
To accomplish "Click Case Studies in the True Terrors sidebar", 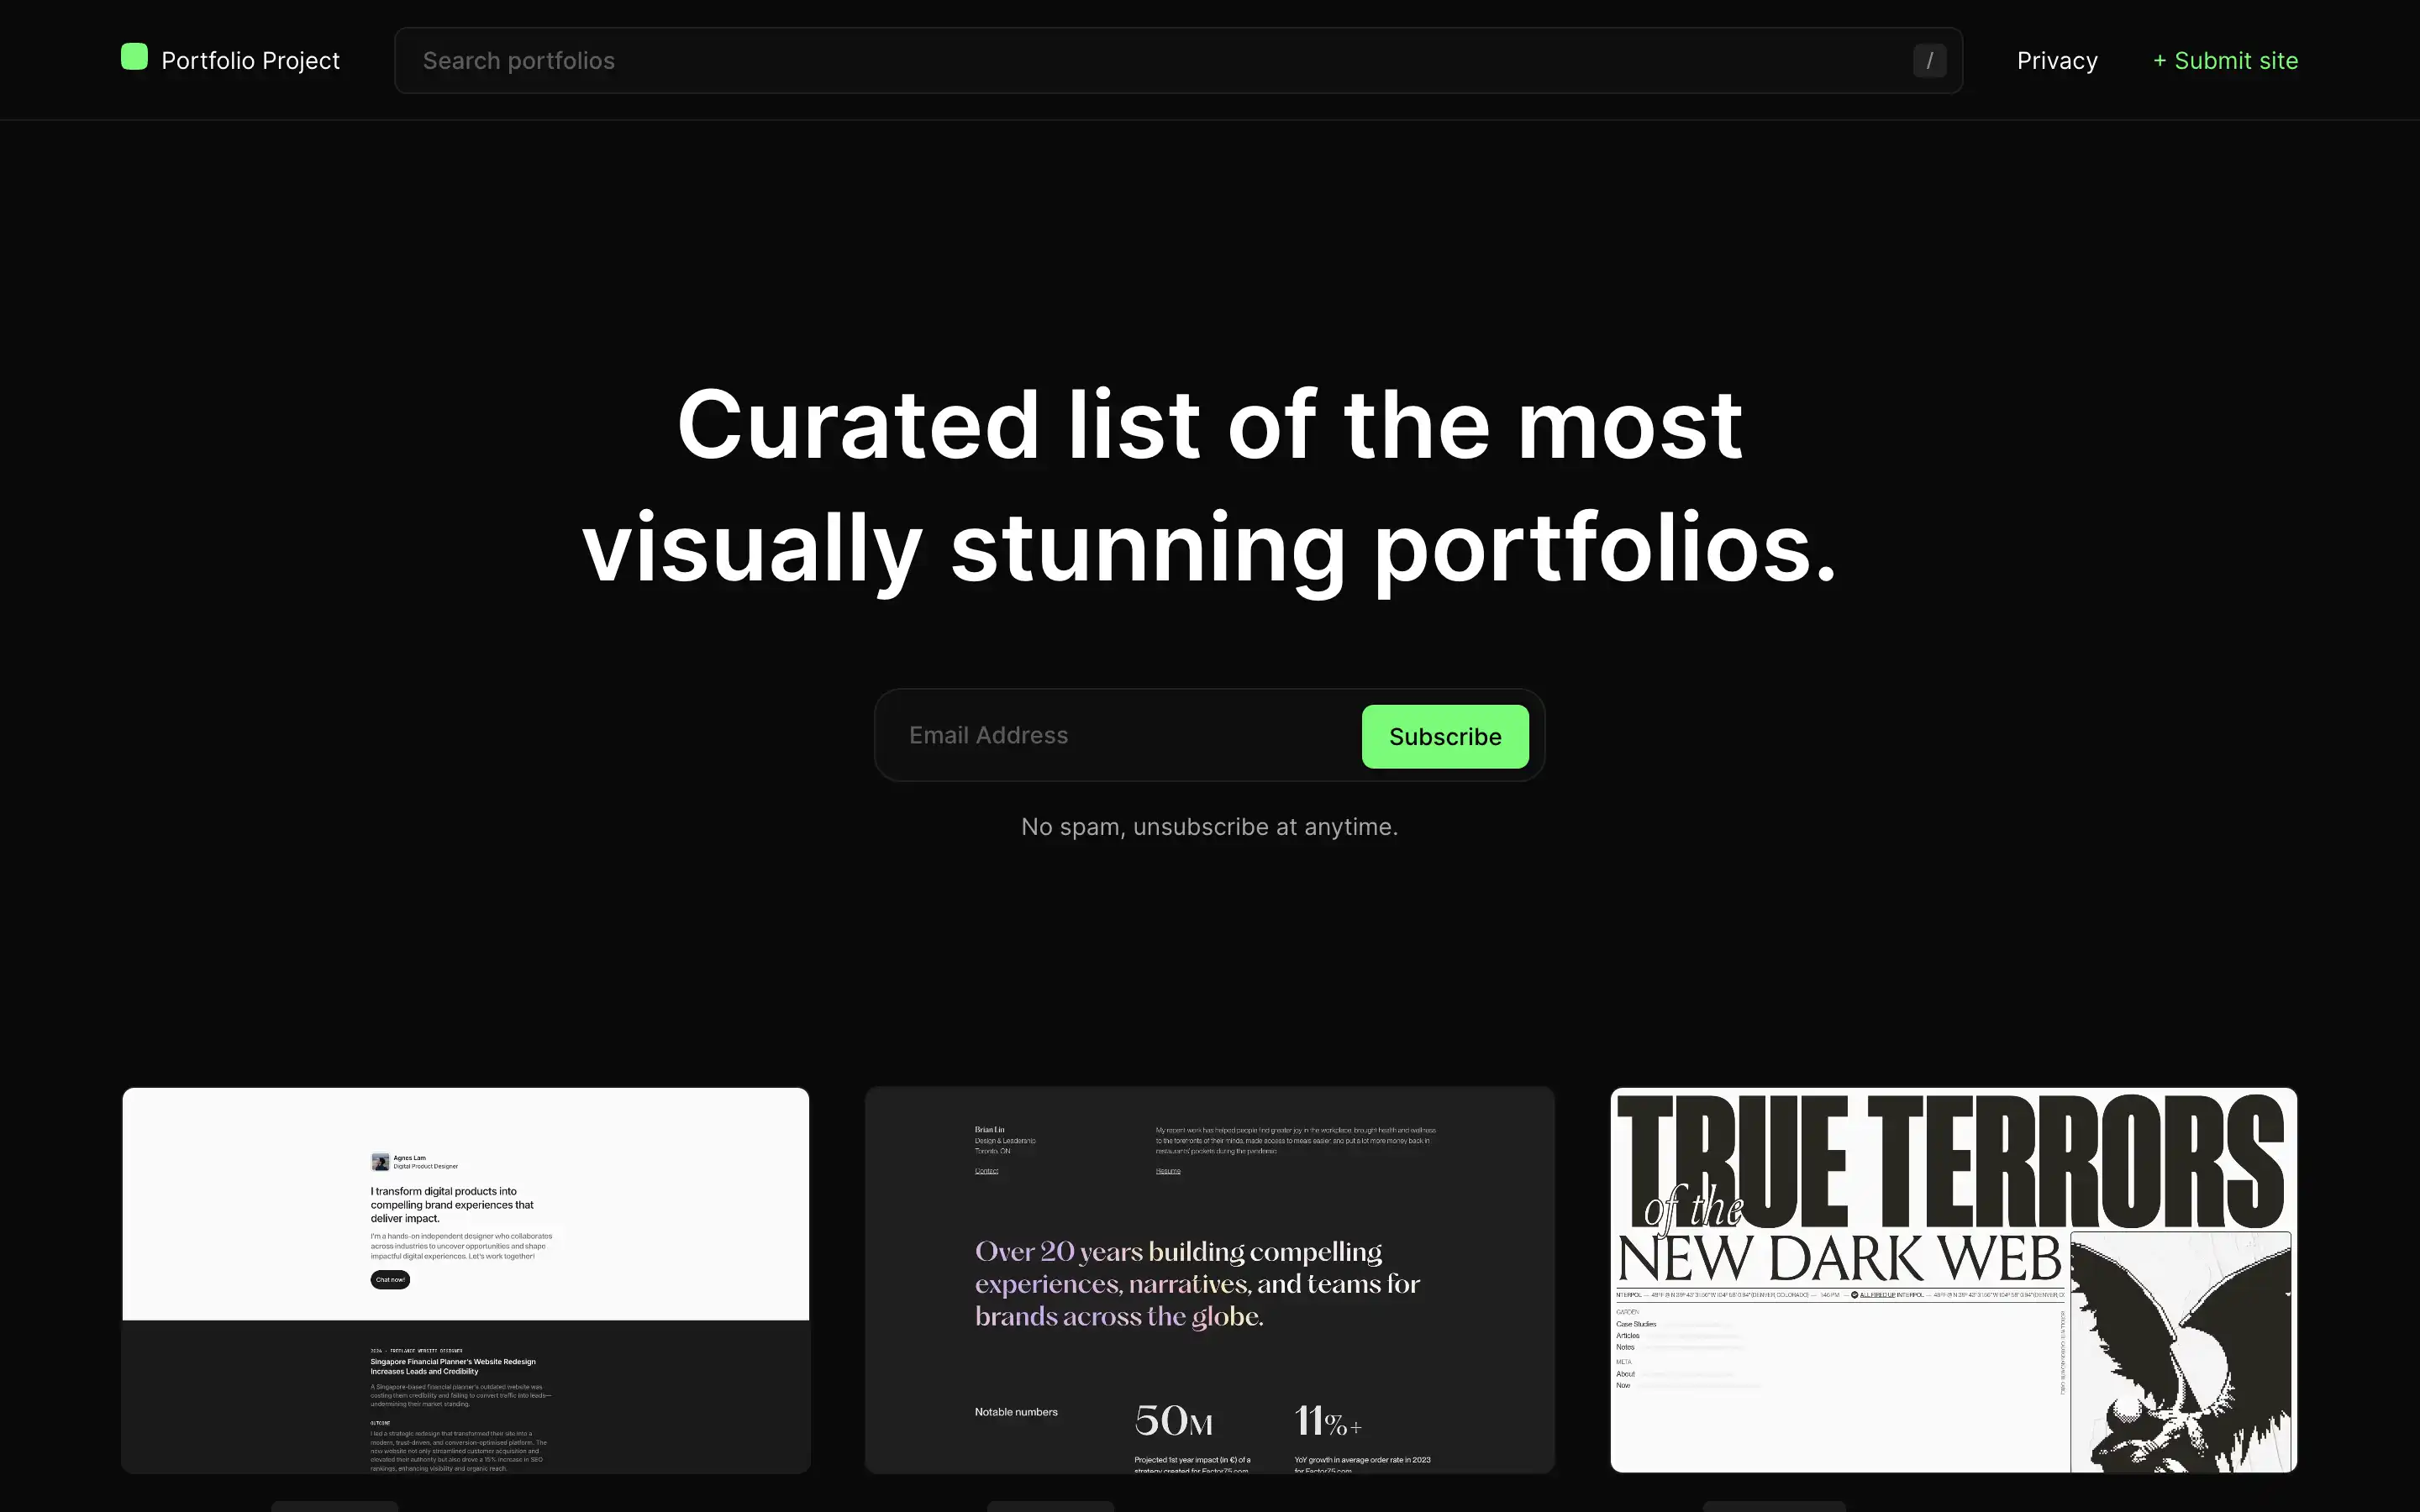I will click(x=1637, y=1323).
